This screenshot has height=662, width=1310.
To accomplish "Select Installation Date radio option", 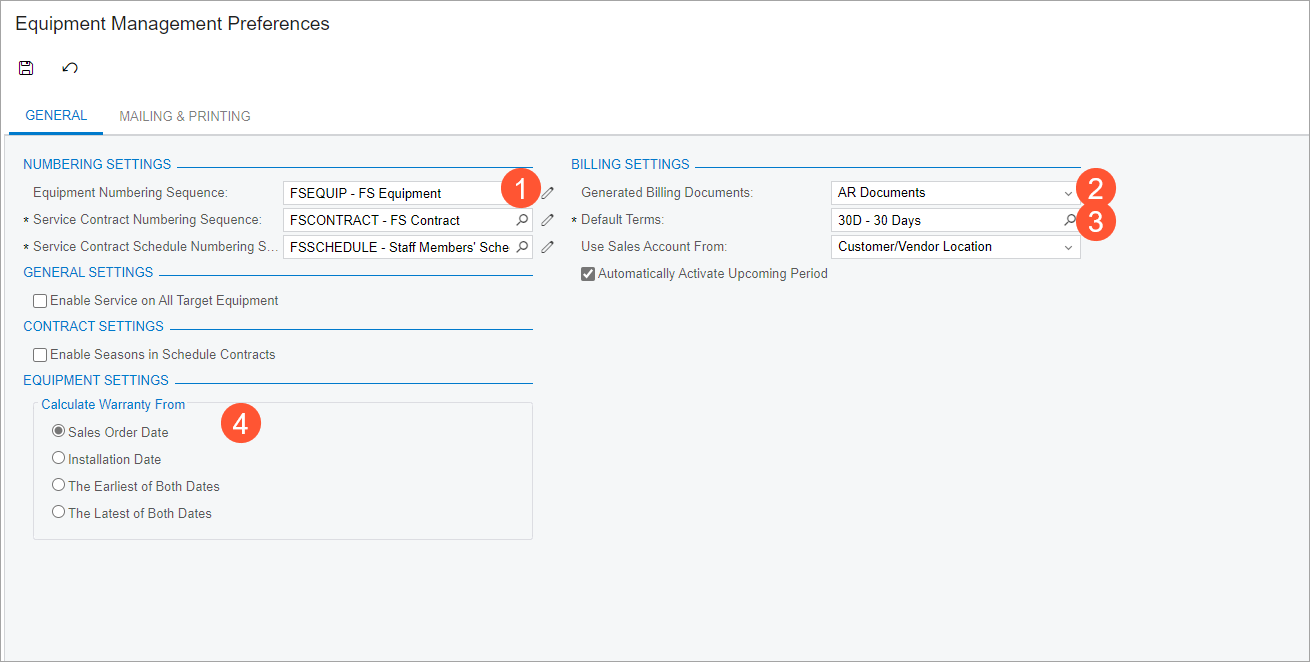I will [x=58, y=459].
